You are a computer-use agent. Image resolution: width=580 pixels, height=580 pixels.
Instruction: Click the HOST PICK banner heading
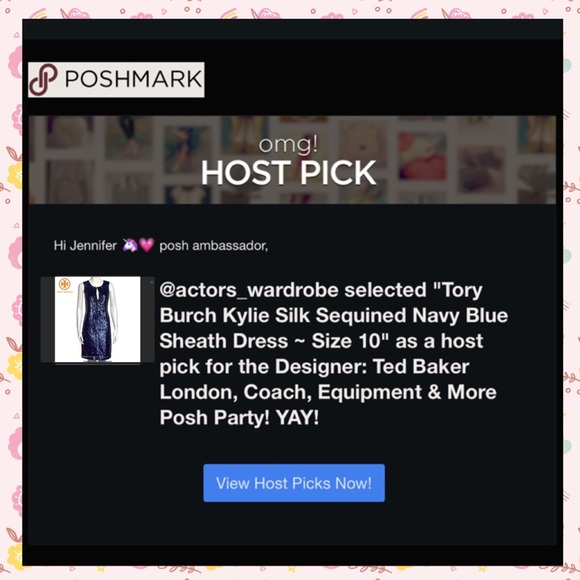[289, 173]
